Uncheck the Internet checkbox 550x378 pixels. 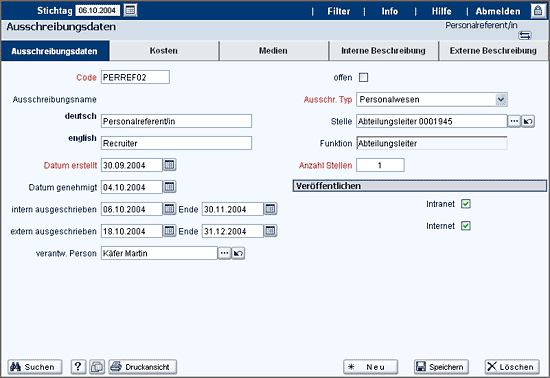click(466, 226)
